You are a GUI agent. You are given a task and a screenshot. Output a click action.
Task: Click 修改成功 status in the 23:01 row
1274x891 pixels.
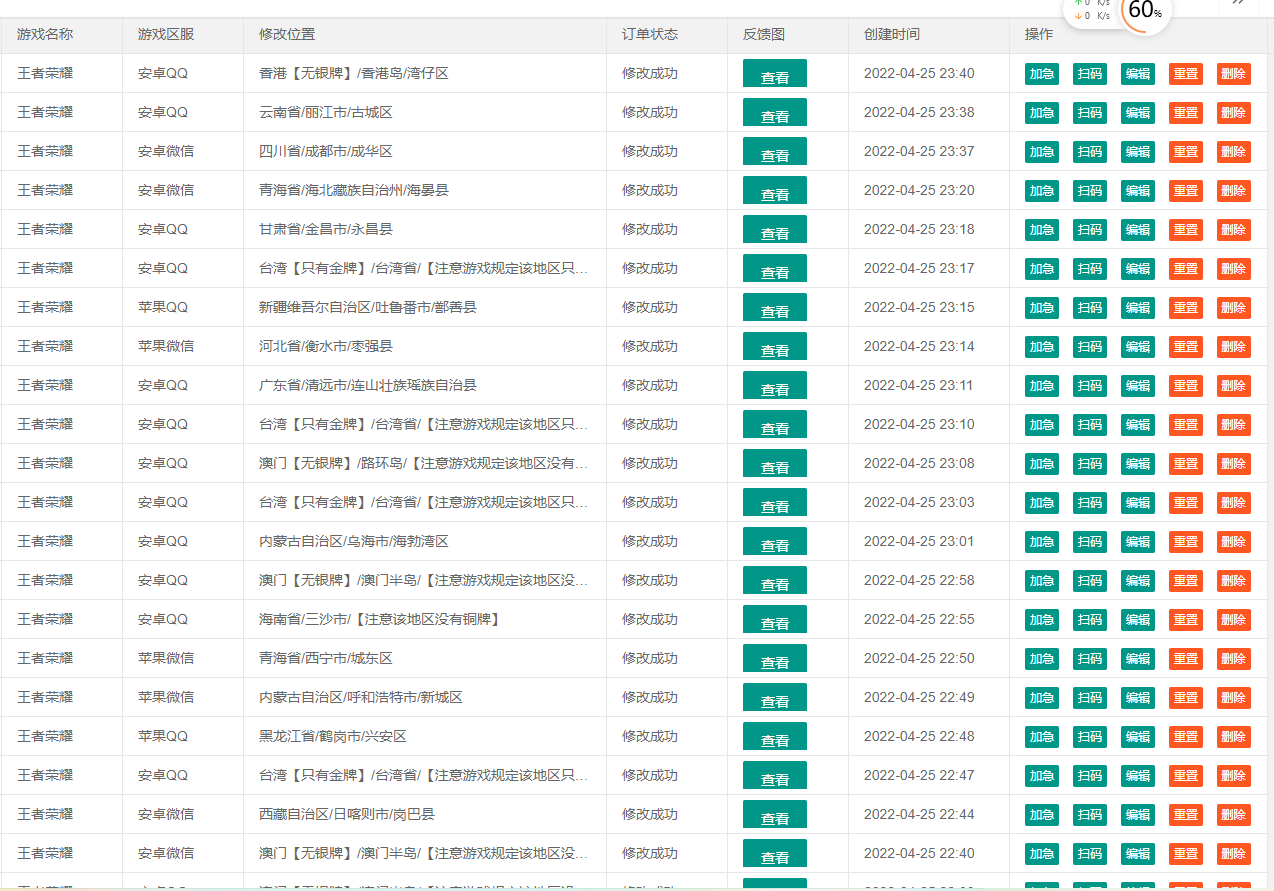click(x=650, y=541)
